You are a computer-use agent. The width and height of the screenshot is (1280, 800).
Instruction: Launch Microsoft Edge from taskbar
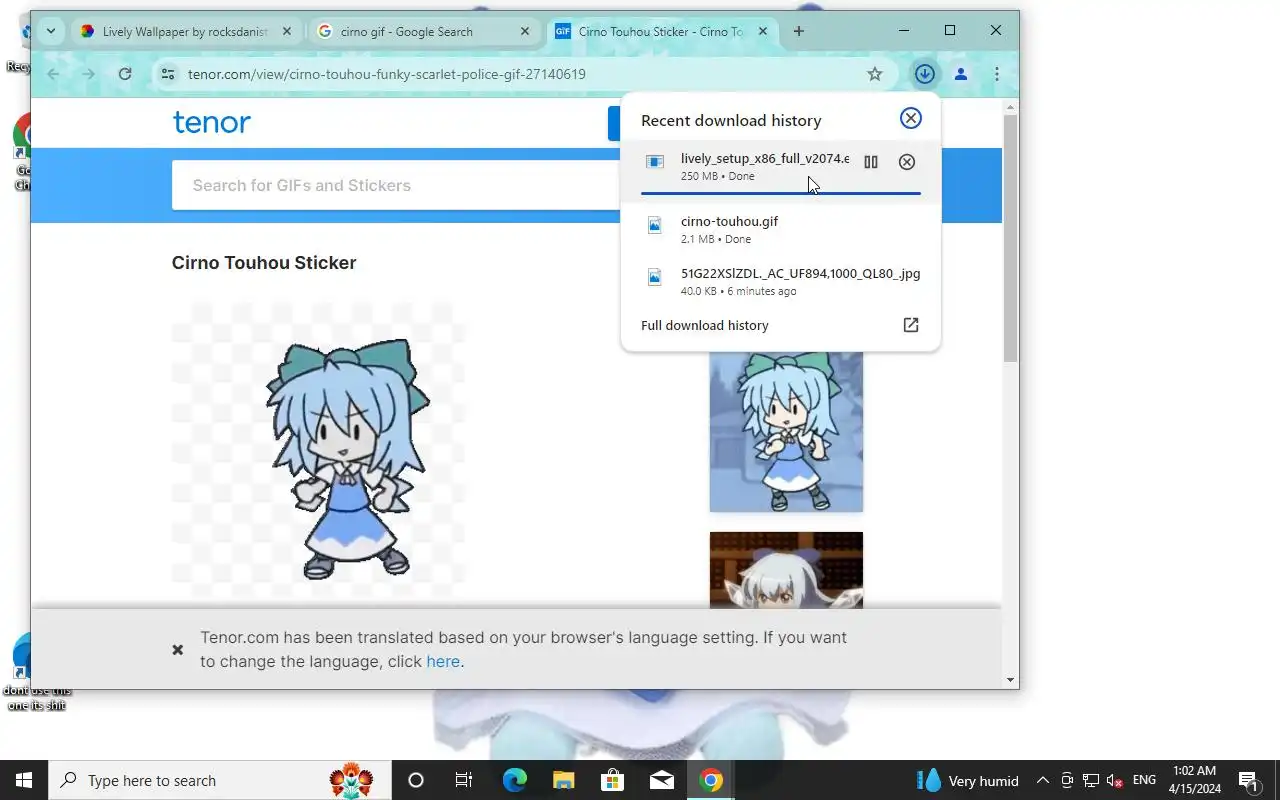(x=514, y=780)
